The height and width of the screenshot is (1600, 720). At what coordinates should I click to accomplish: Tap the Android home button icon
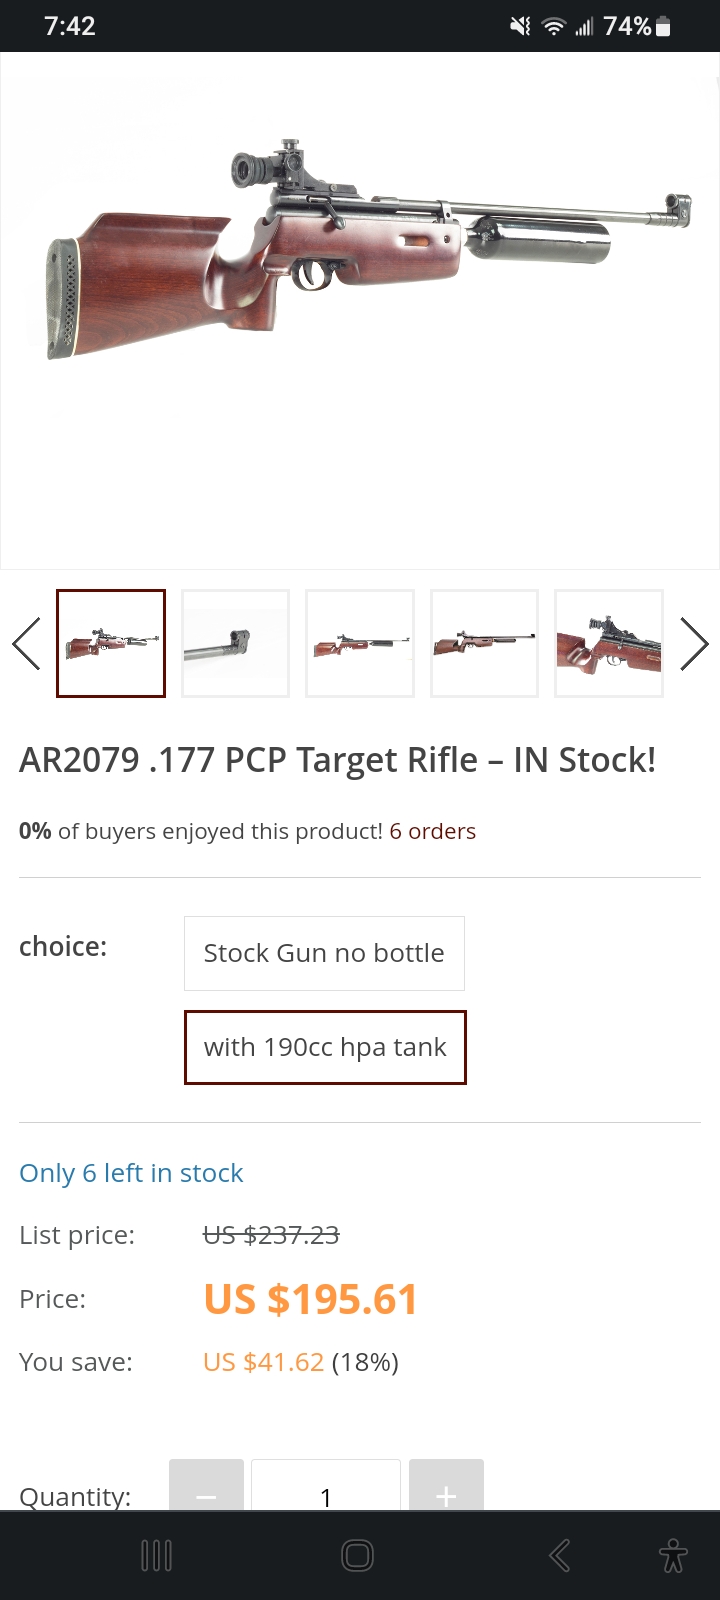coord(357,1556)
